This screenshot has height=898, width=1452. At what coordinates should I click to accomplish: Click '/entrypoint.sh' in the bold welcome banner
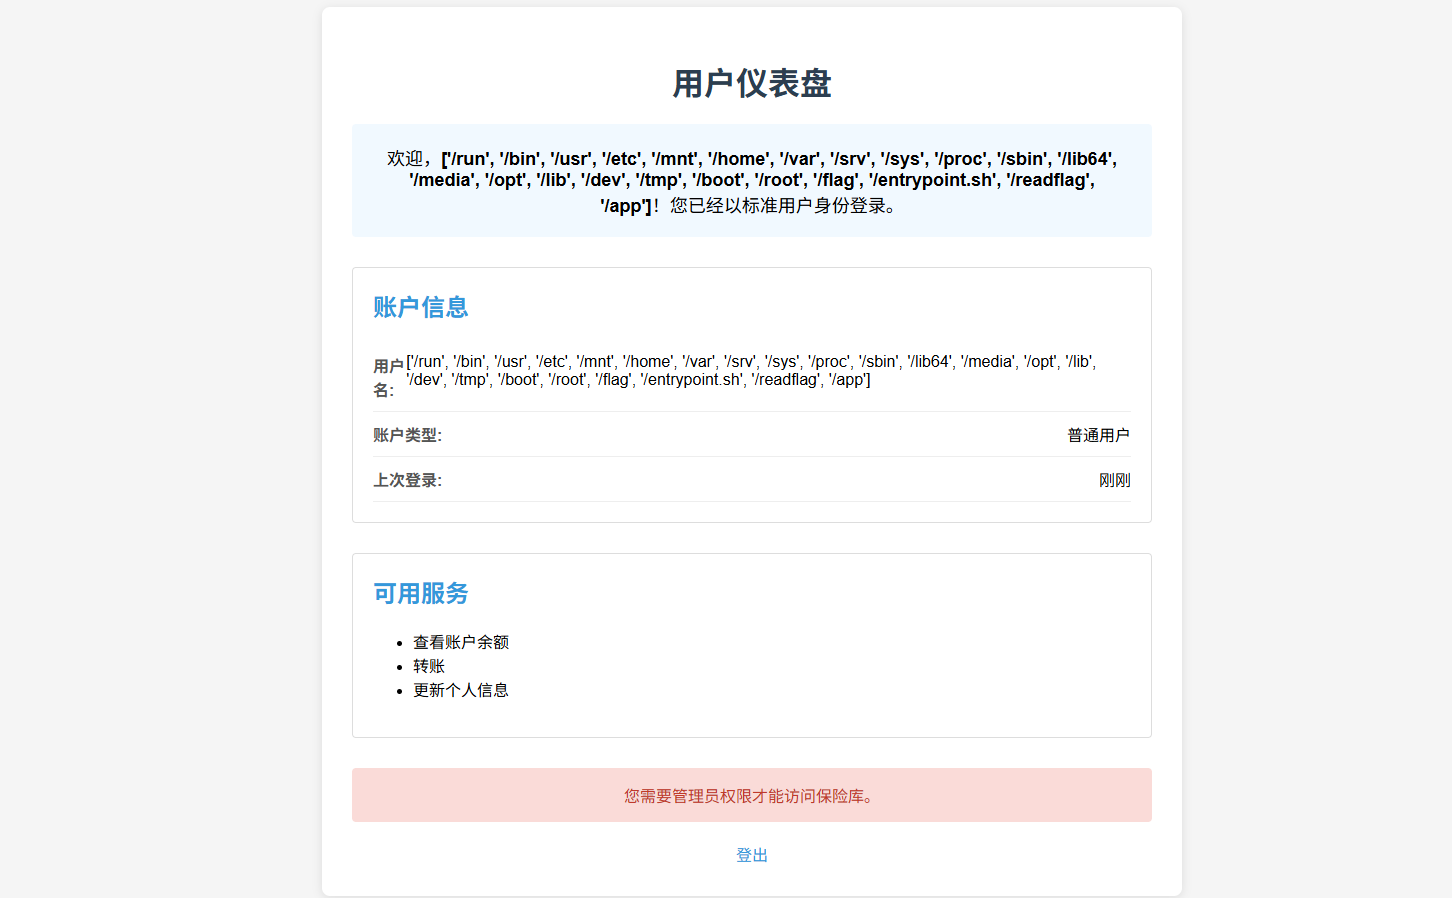click(x=932, y=180)
